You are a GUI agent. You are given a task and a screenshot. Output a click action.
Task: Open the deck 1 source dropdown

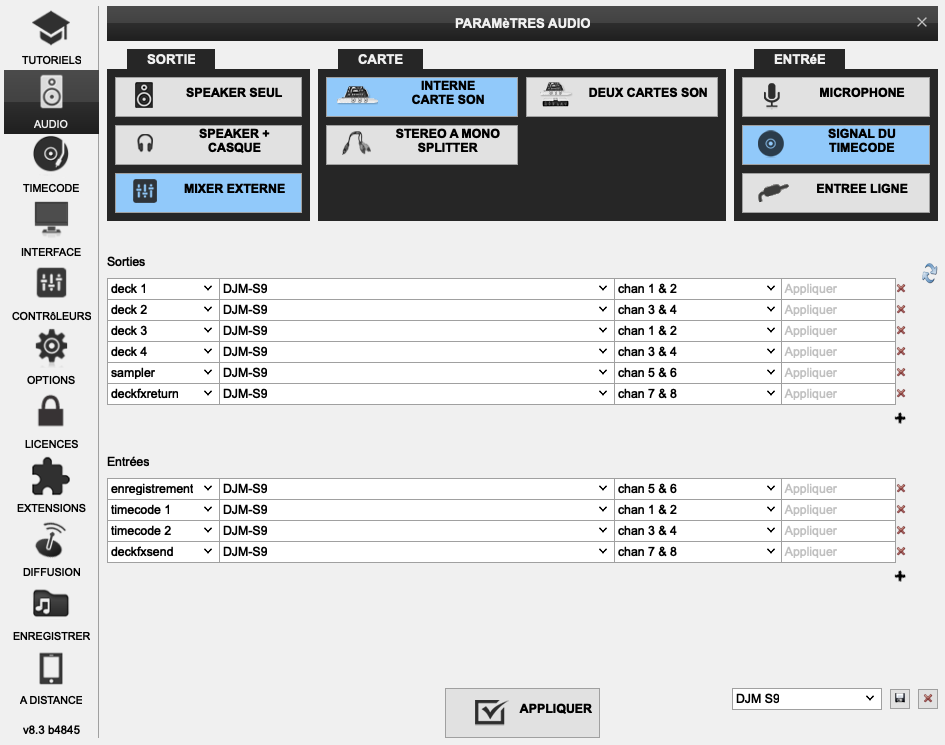pyautogui.click(x=163, y=289)
